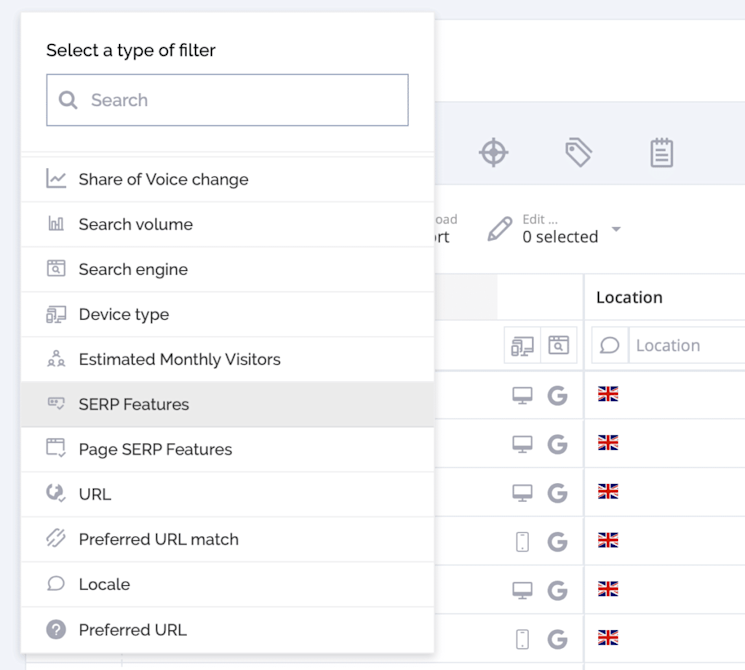This screenshot has height=670, width=745.
Task: Choose the Search volume filter option
Action: [x=135, y=225]
